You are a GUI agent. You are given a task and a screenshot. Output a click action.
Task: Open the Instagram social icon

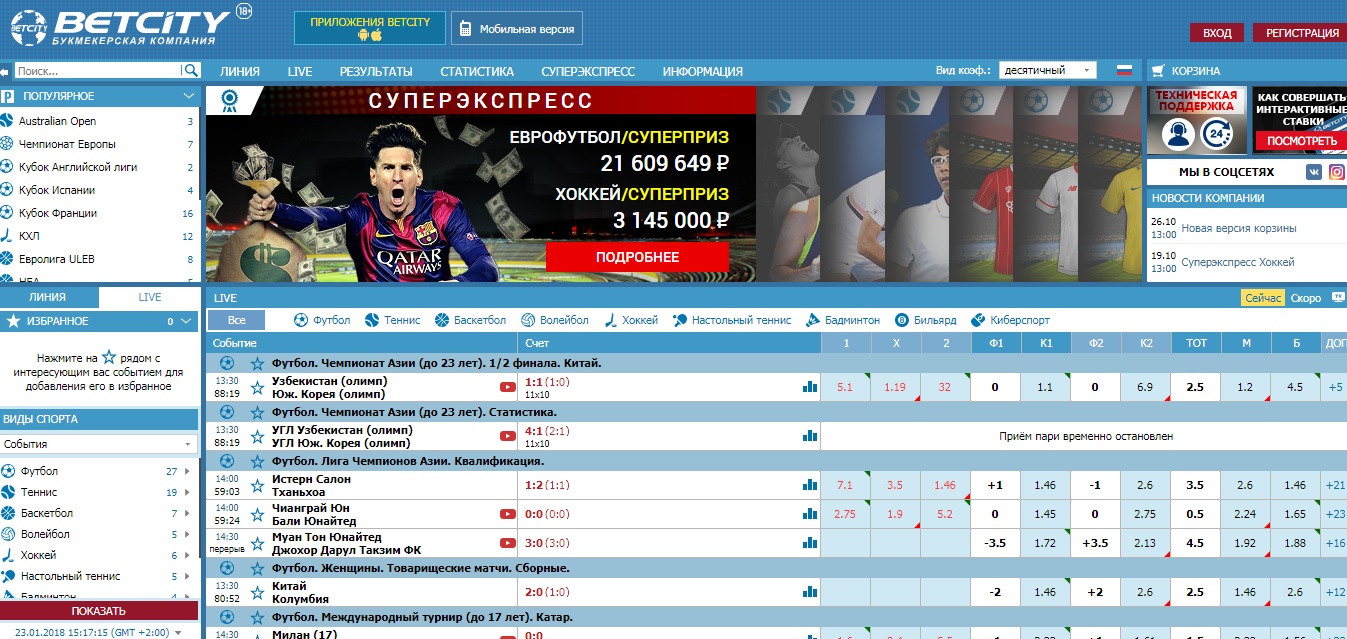pyautogui.click(x=1336, y=172)
